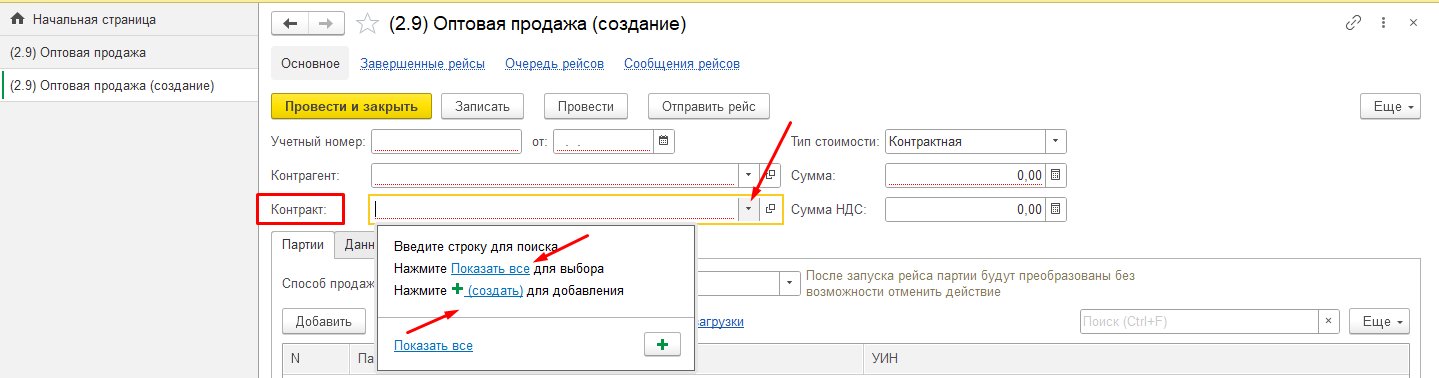Clear the search field with X icon
Viewport: 1439px width, 378px height.
[x=1329, y=321]
